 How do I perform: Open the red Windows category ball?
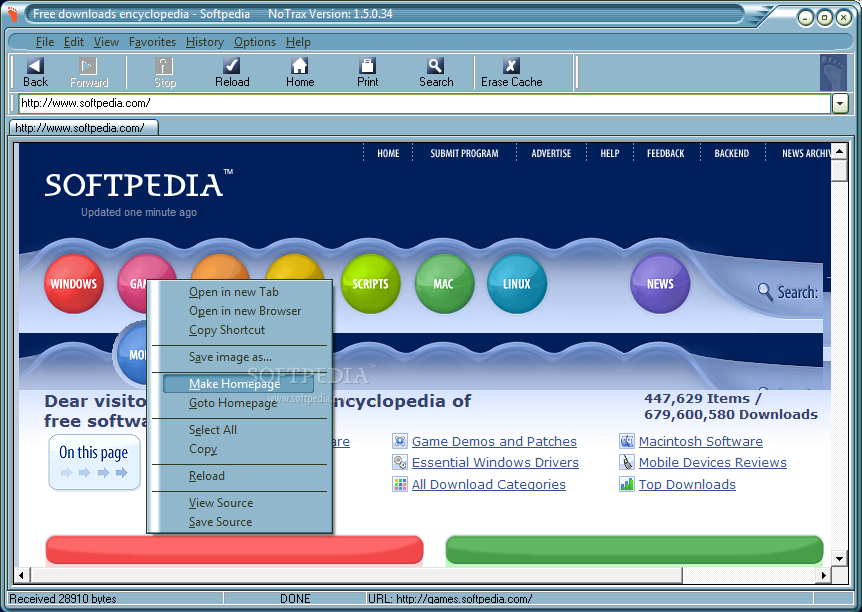point(74,284)
